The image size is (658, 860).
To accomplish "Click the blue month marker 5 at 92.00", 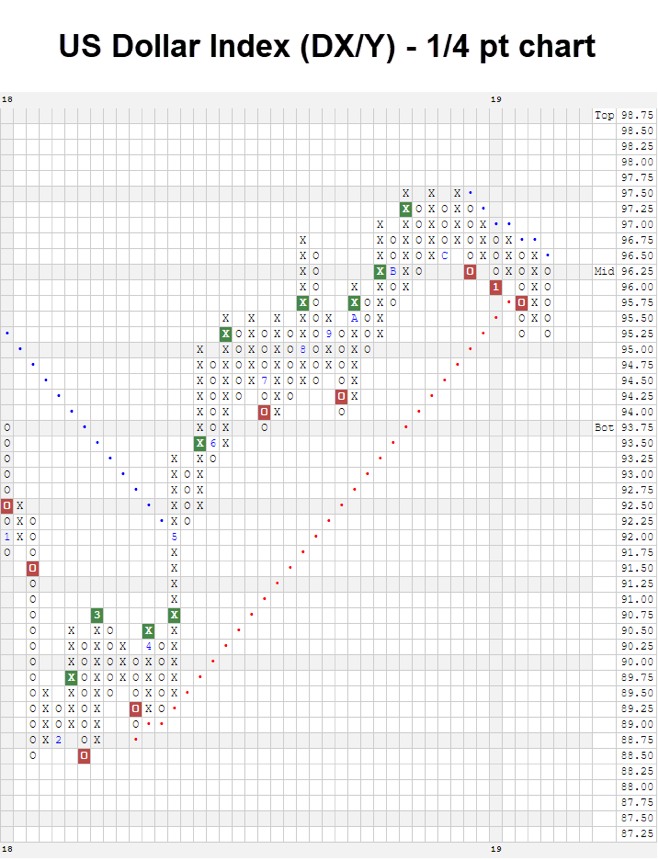I will (174, 537).
